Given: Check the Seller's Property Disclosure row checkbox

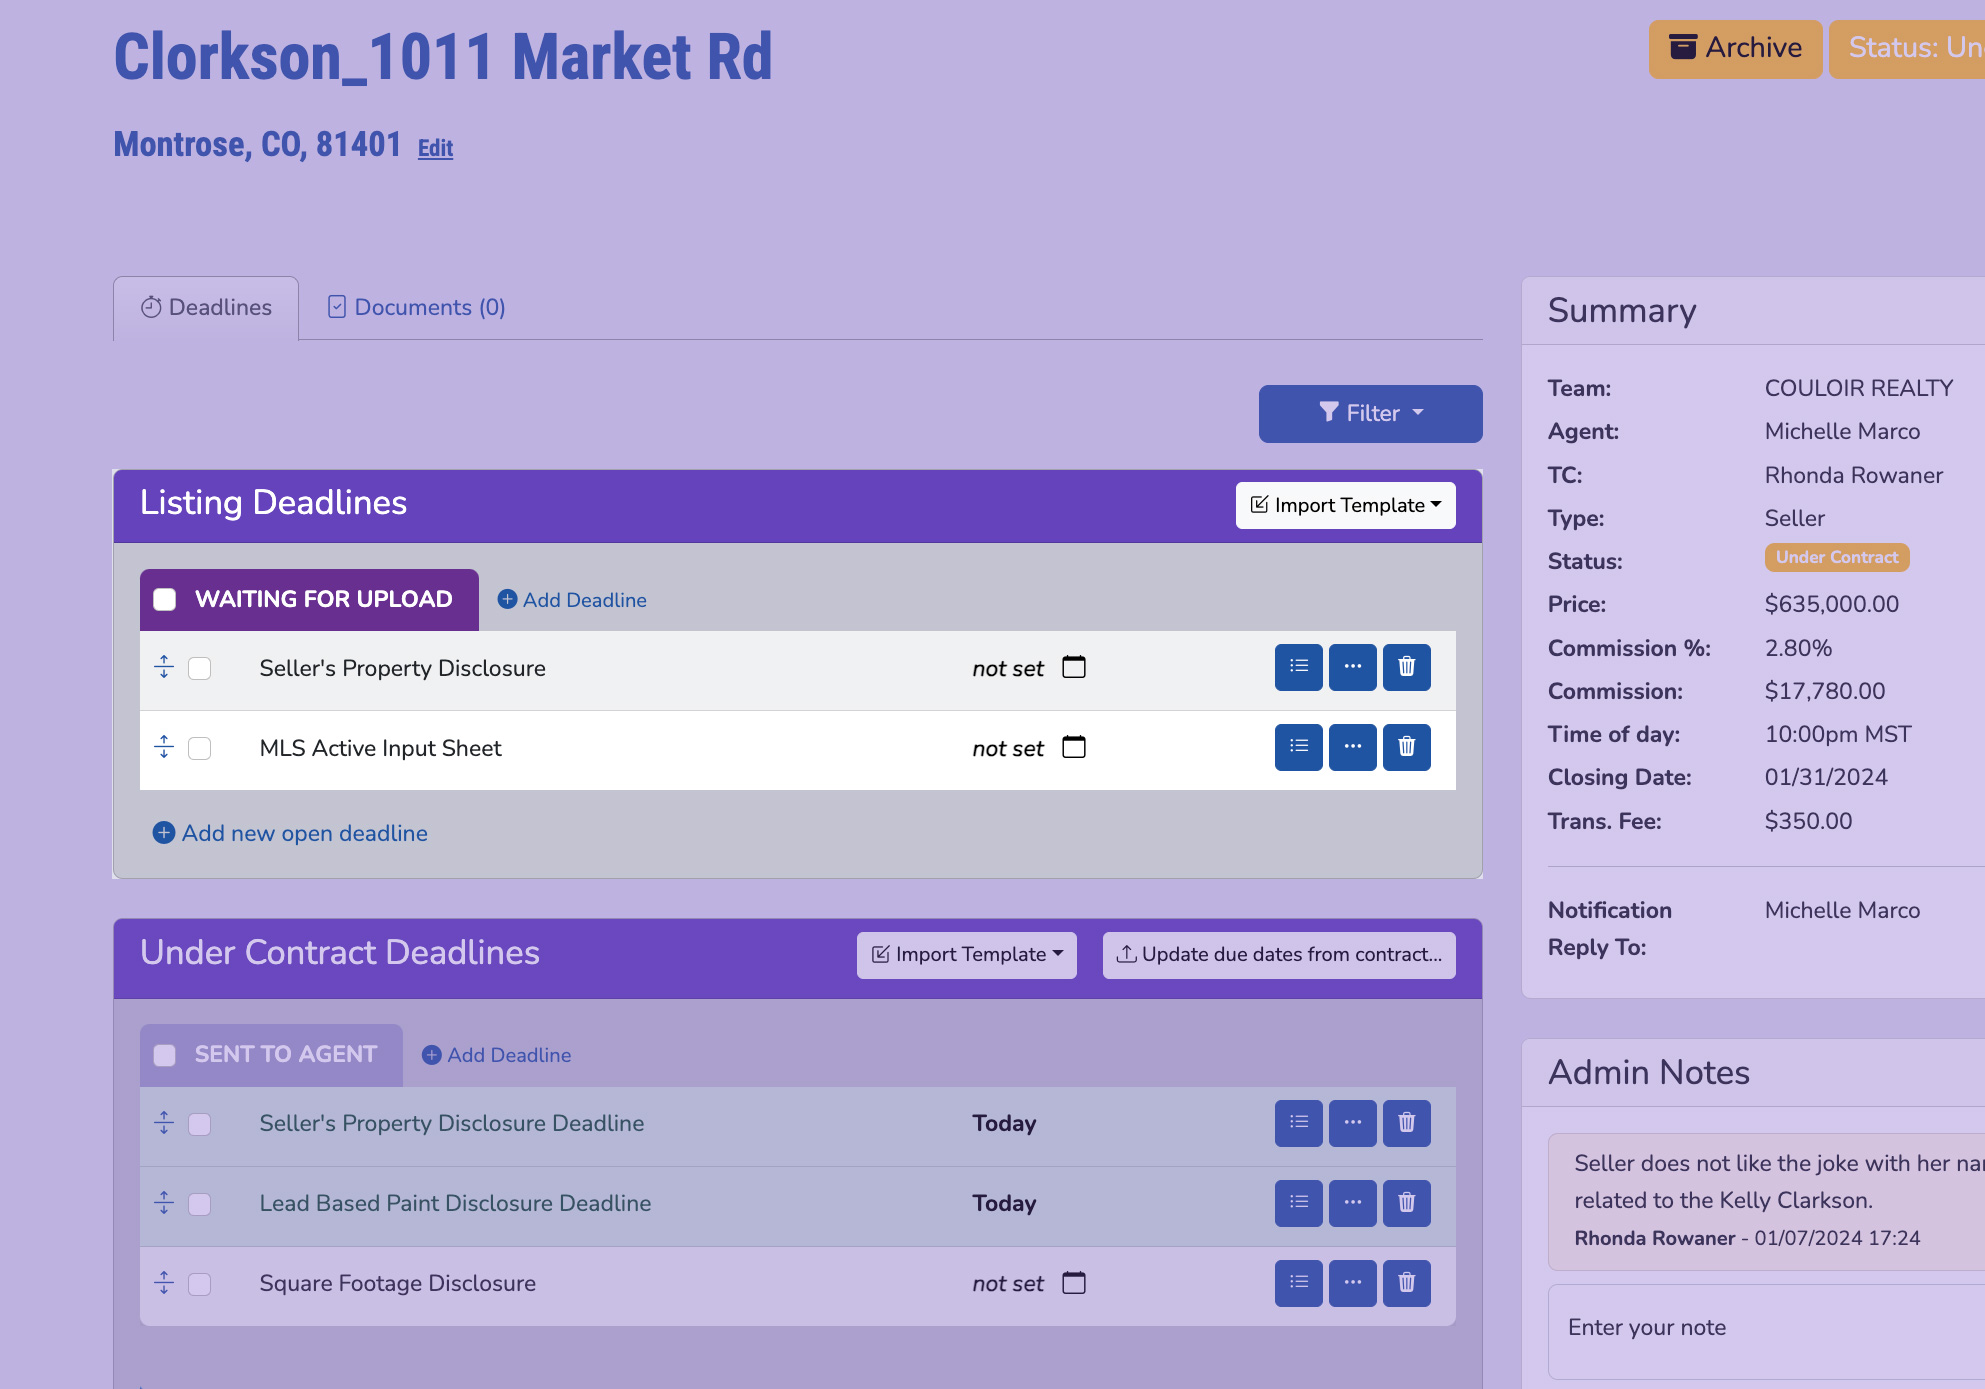Looking at the screenshot, I should click(199, 668).
